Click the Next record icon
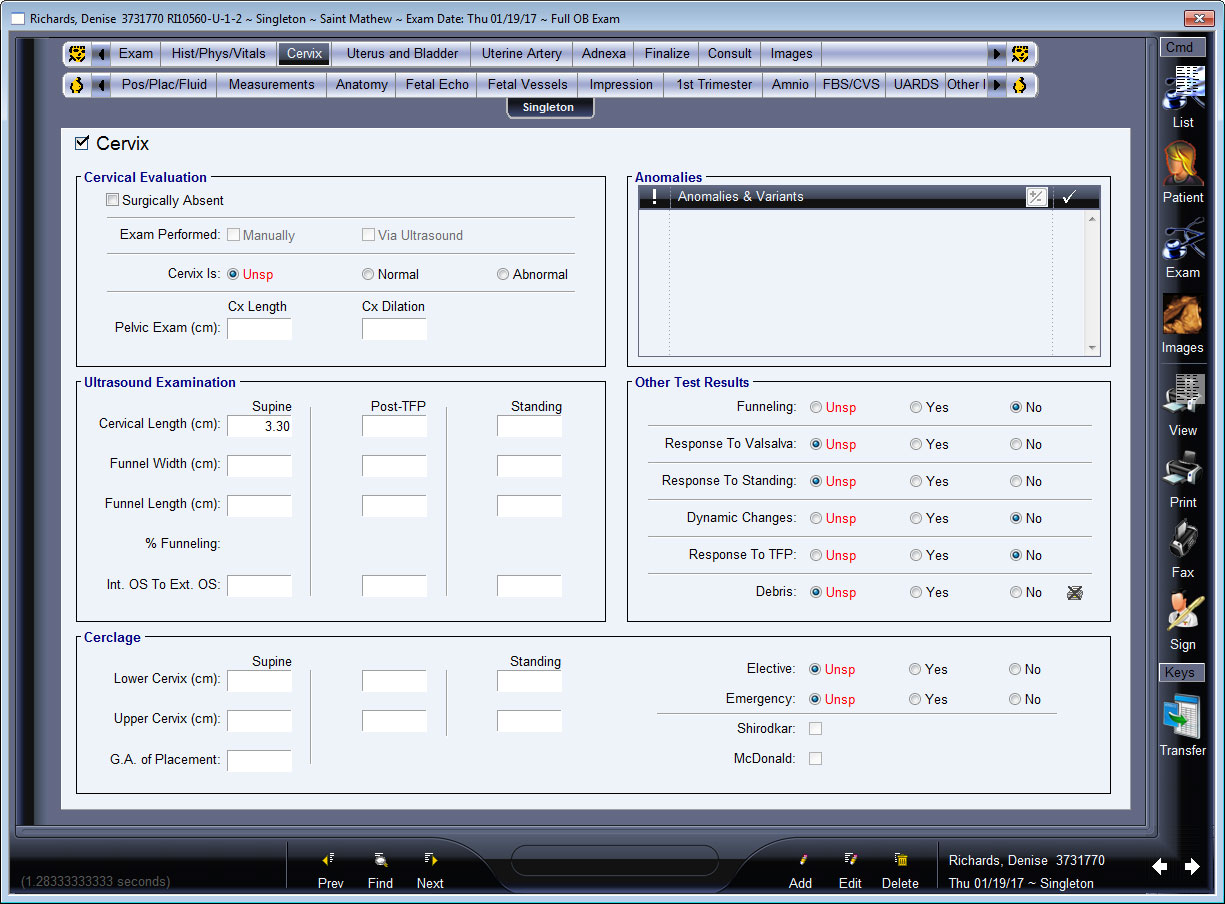Image resolution: width=1225 pixels, height=904 pixels. (x=430, y=859)
